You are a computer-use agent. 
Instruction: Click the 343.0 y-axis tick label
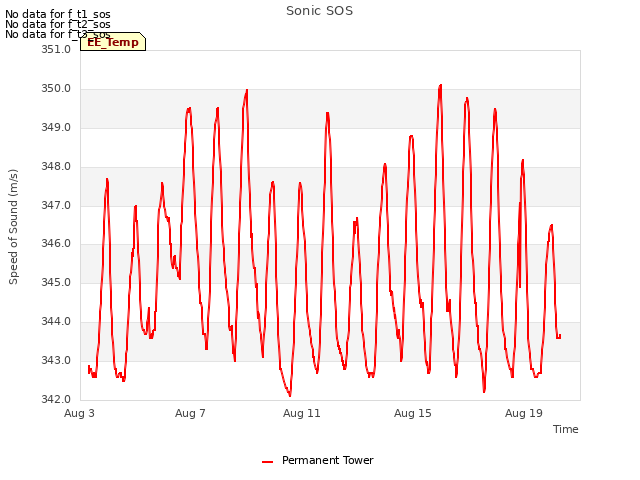pos(56,360)
